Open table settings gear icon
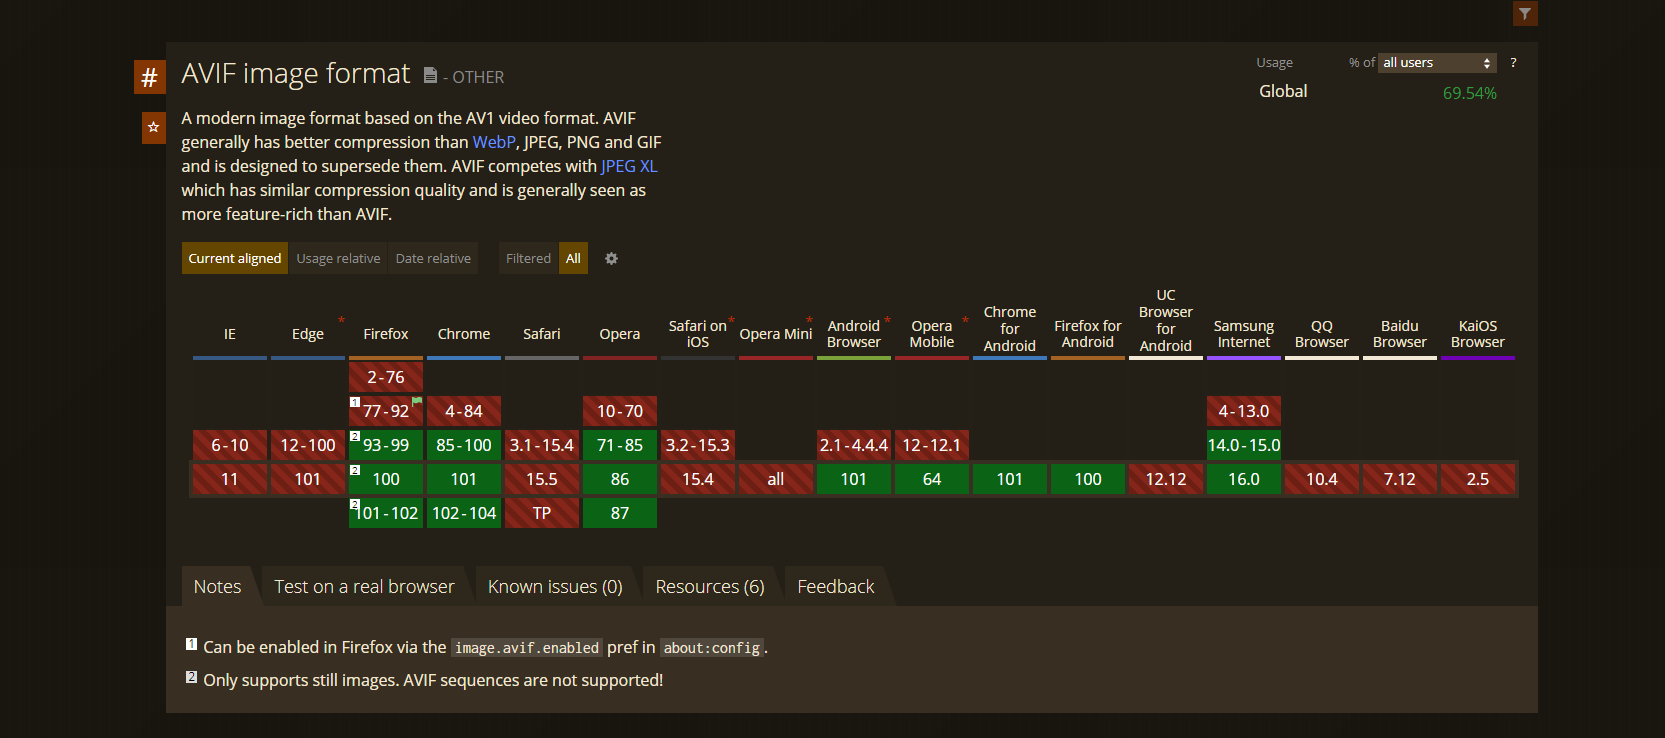The height and width of the screenshot is (738, 1665). pyautogui.click(x=611, y=258)
